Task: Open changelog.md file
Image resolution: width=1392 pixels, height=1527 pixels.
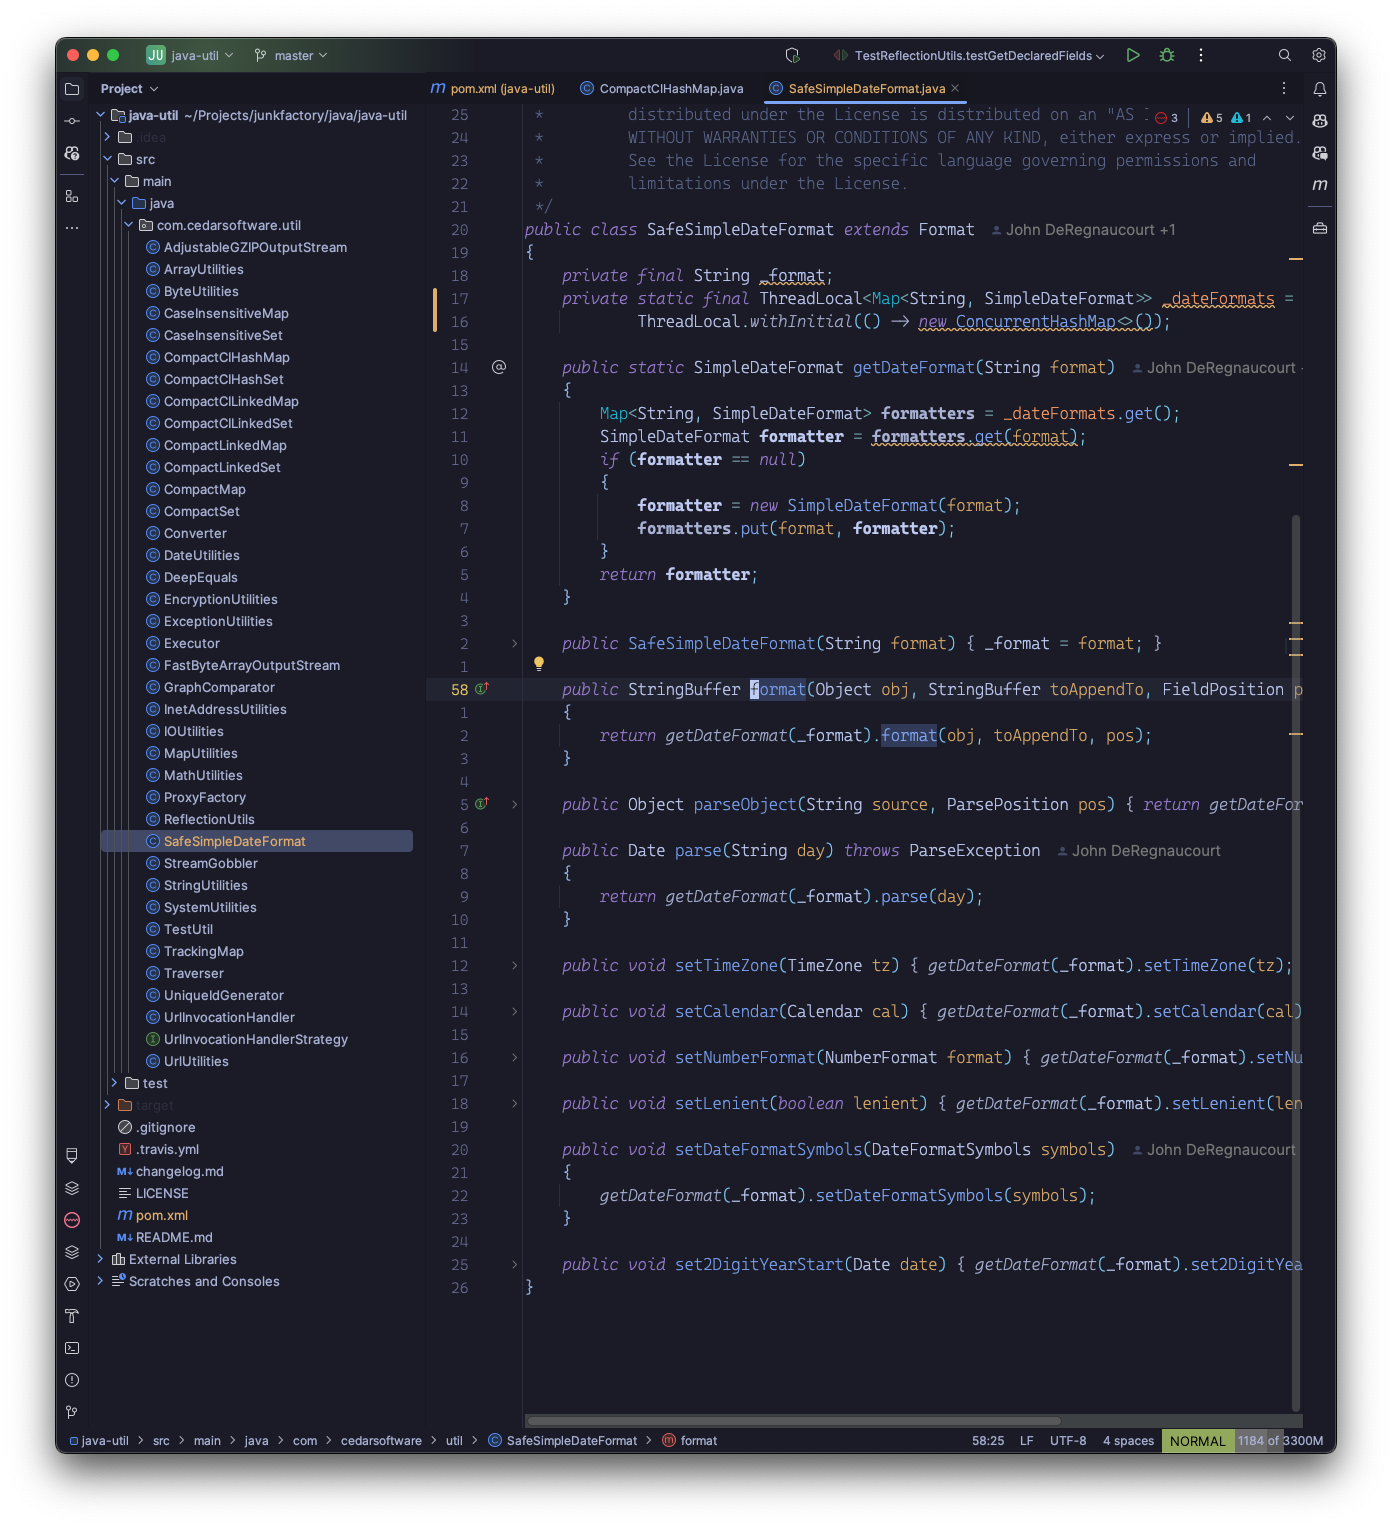Action: (179, 1171)
